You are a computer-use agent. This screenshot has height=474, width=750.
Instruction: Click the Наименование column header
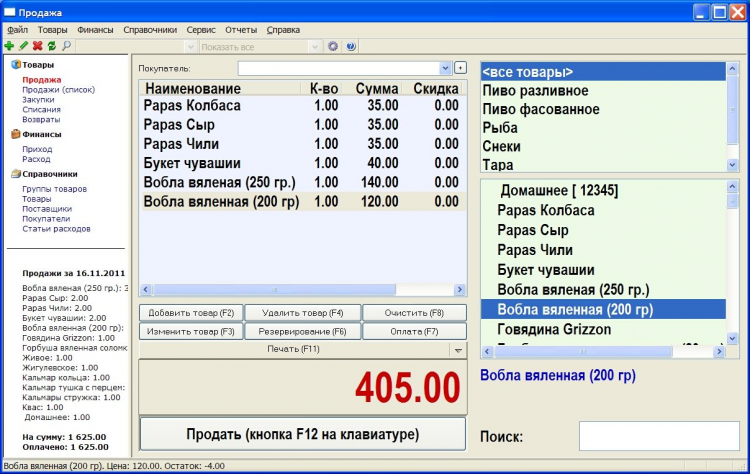point(220,88)
